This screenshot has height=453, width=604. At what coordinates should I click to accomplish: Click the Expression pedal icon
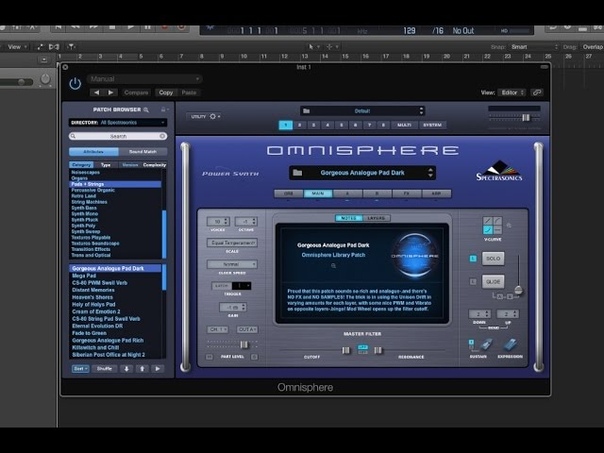click(510, 344)
